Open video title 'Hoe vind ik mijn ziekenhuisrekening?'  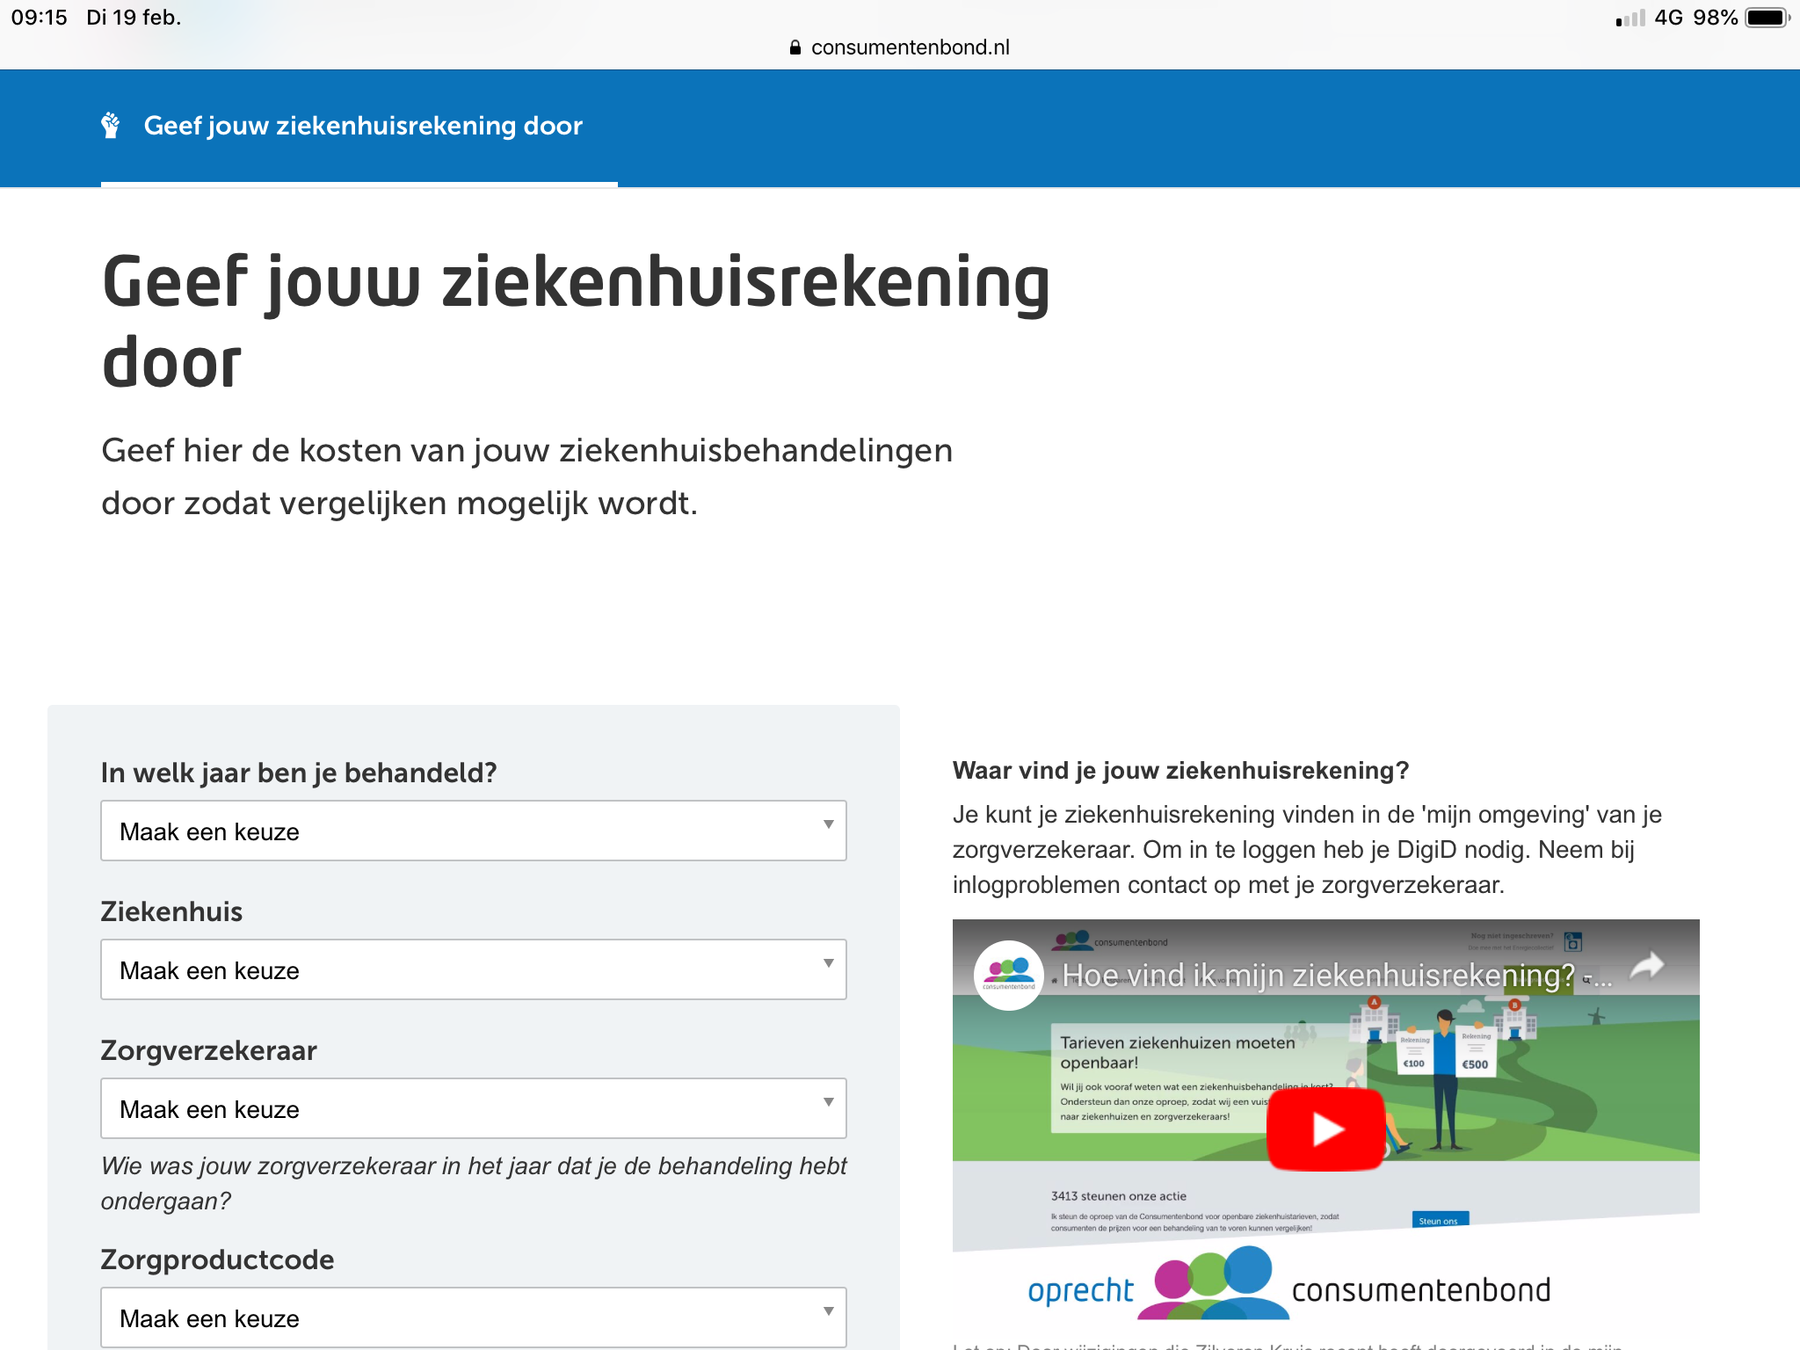[x=1336, y=975]
